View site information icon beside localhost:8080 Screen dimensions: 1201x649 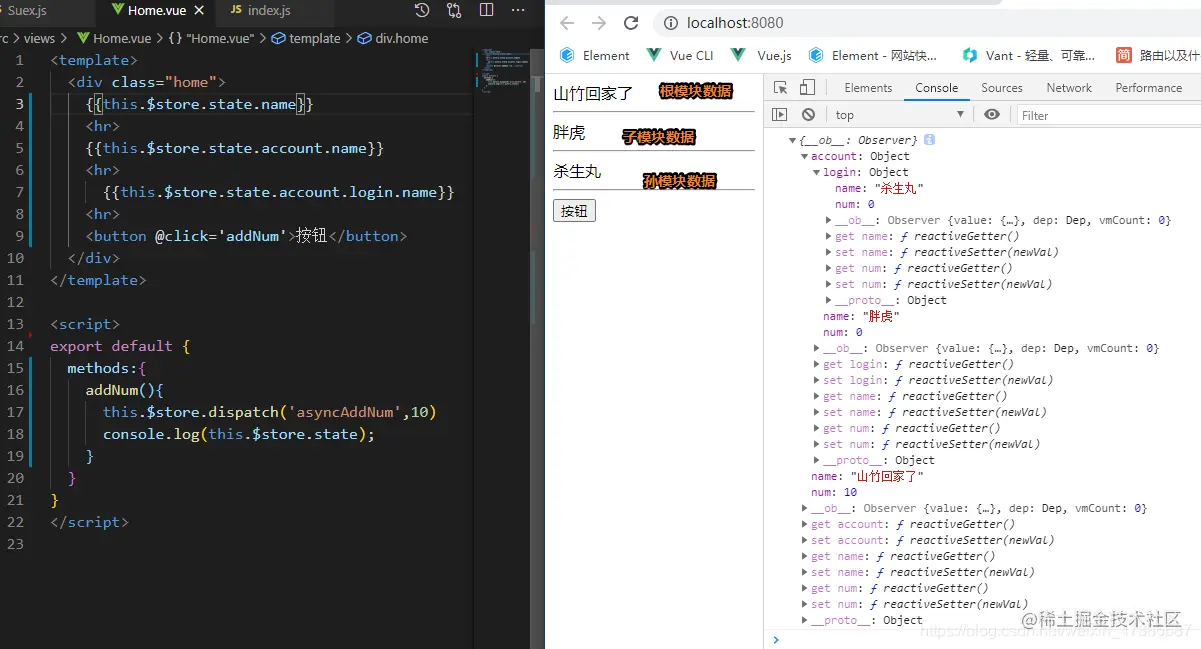[670, 23]
